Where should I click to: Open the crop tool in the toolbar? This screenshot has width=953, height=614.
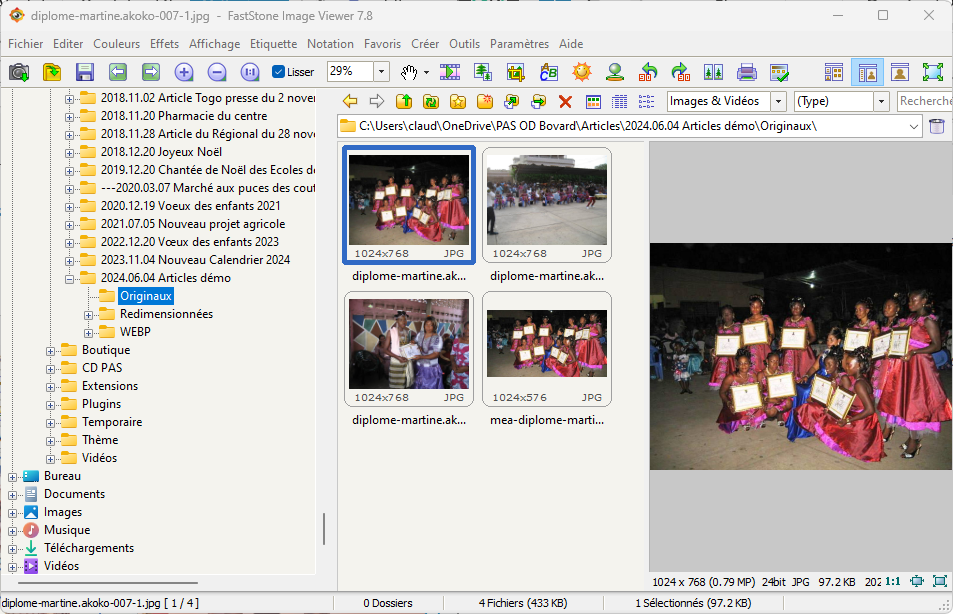pyautogui.click(x=516, y=72)
